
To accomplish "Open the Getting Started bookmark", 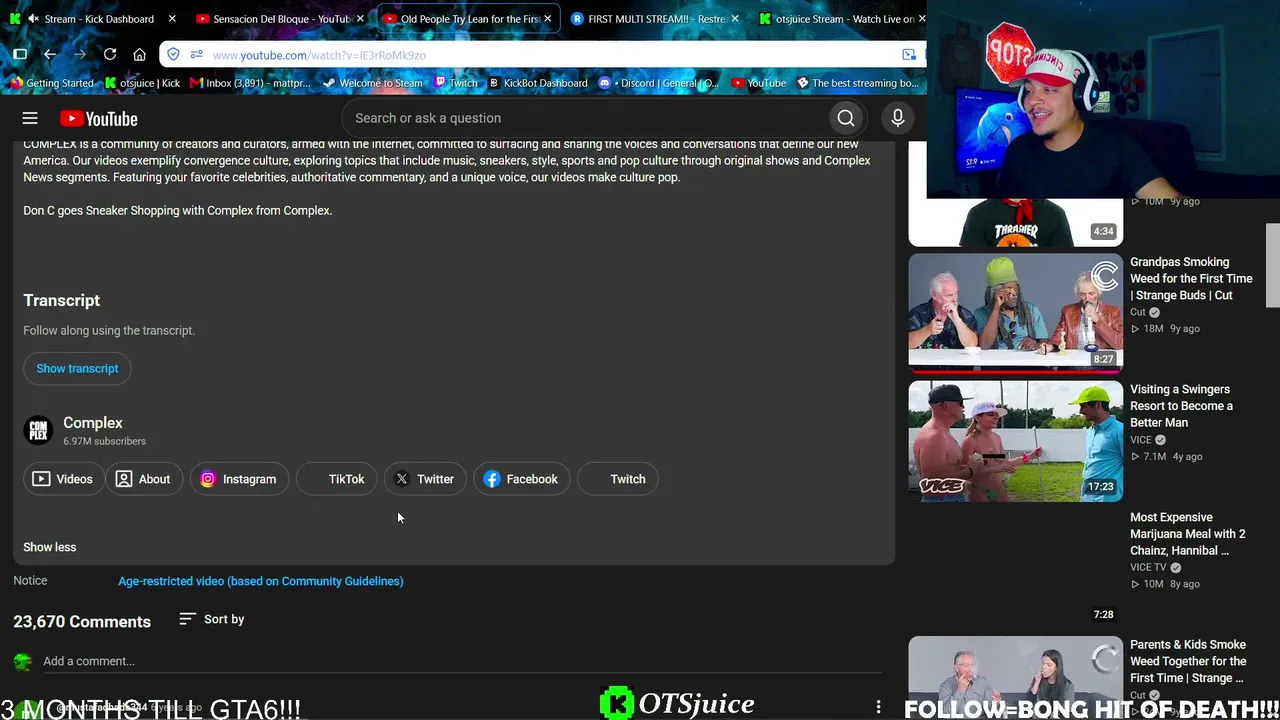I will pos(51,83).
